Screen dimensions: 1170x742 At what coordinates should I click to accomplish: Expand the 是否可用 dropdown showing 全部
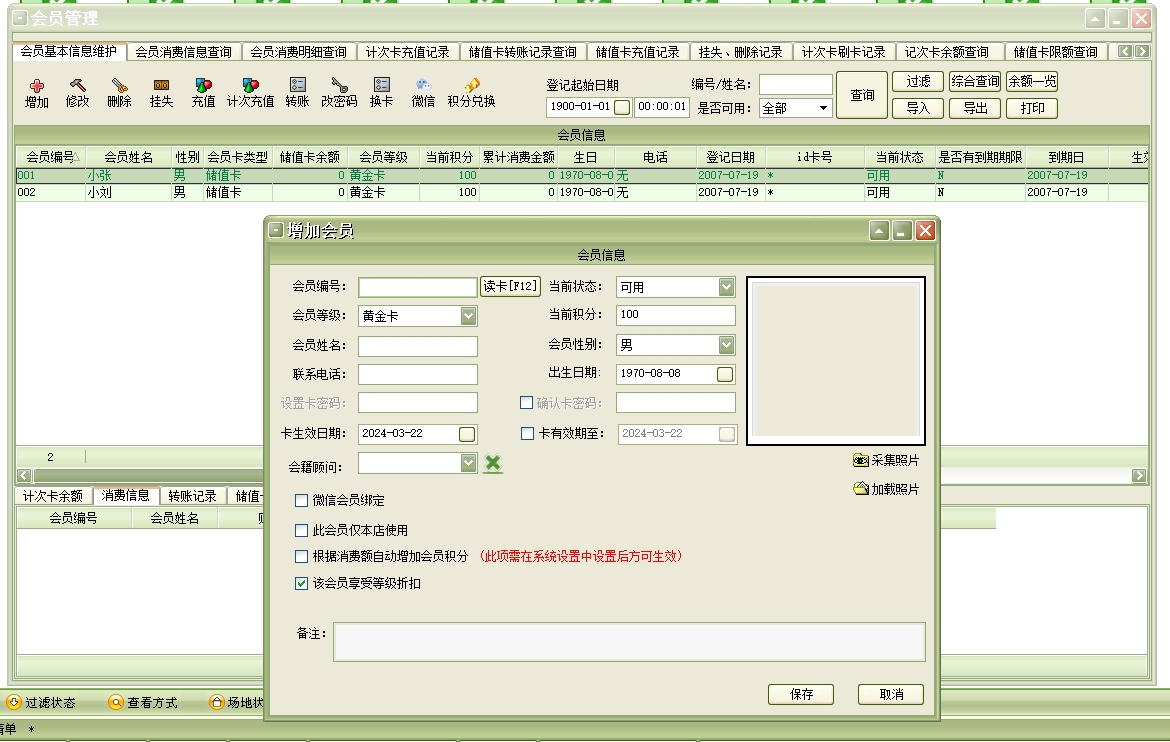click(824, 108)
